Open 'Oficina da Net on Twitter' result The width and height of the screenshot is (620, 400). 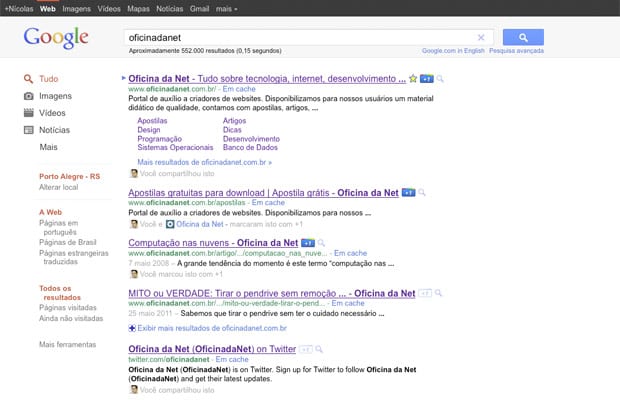212,349
